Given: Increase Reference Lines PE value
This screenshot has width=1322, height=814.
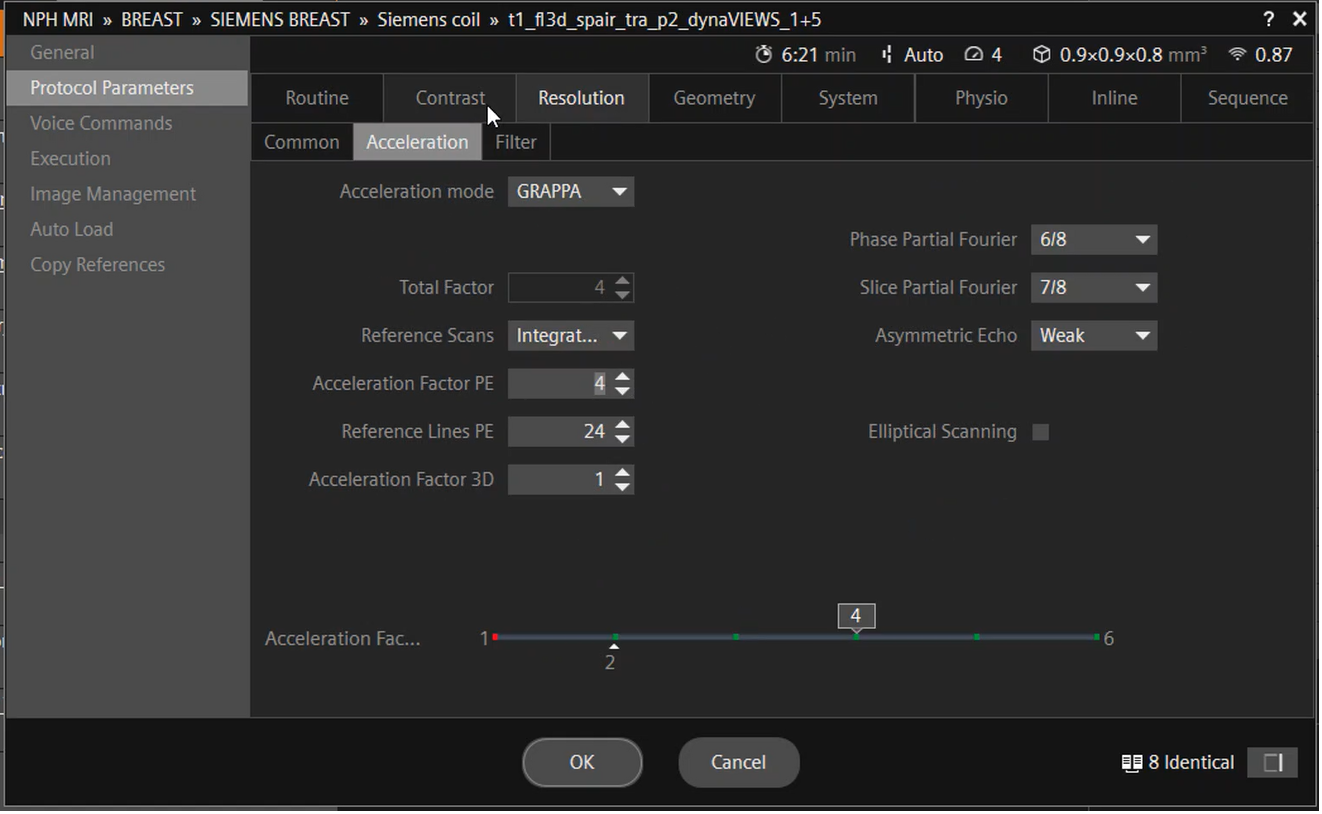Looking at the screenshot, I should pyautogui.click(x=623, y=425).
